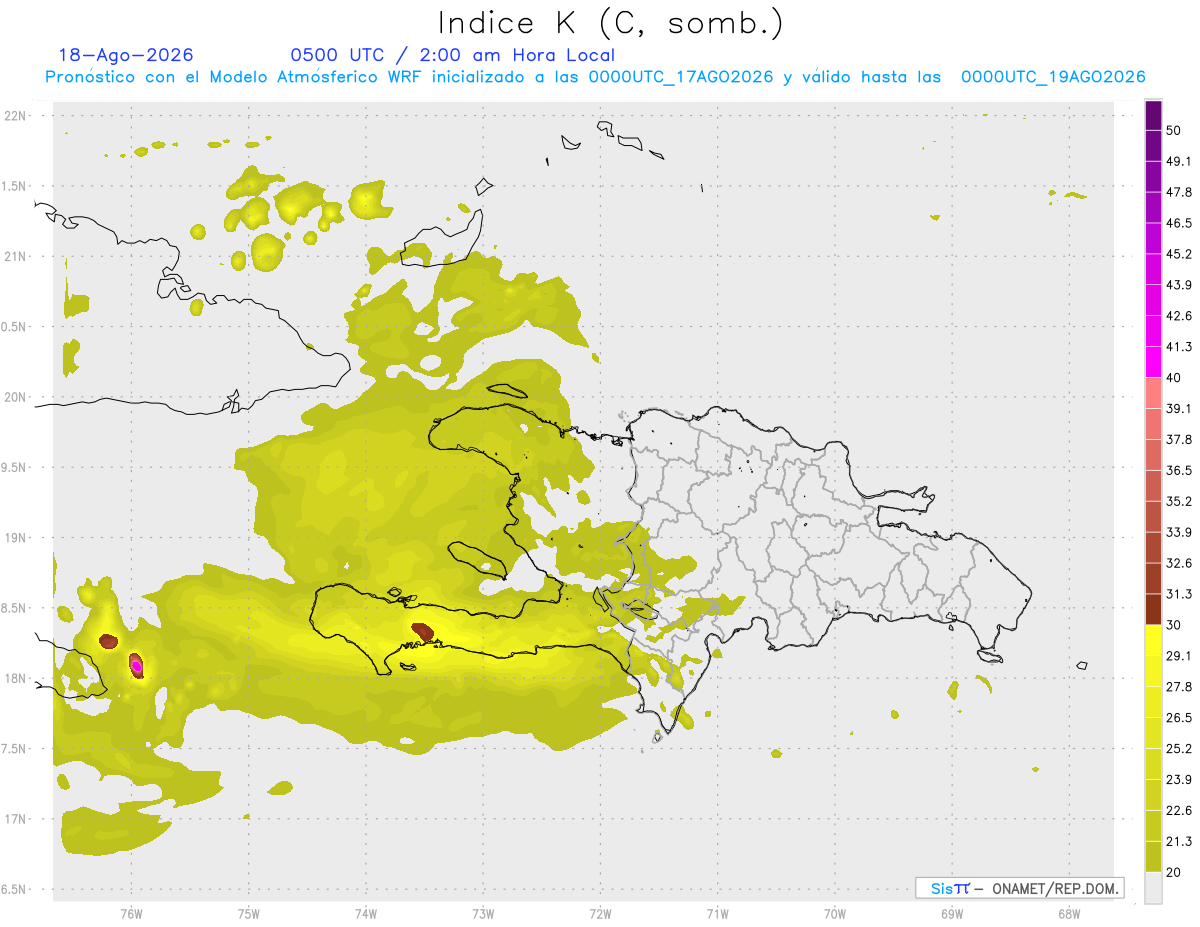
Task: Pick the dark brown legend band between 30 and 31.3
Action: coord(1153,609)
